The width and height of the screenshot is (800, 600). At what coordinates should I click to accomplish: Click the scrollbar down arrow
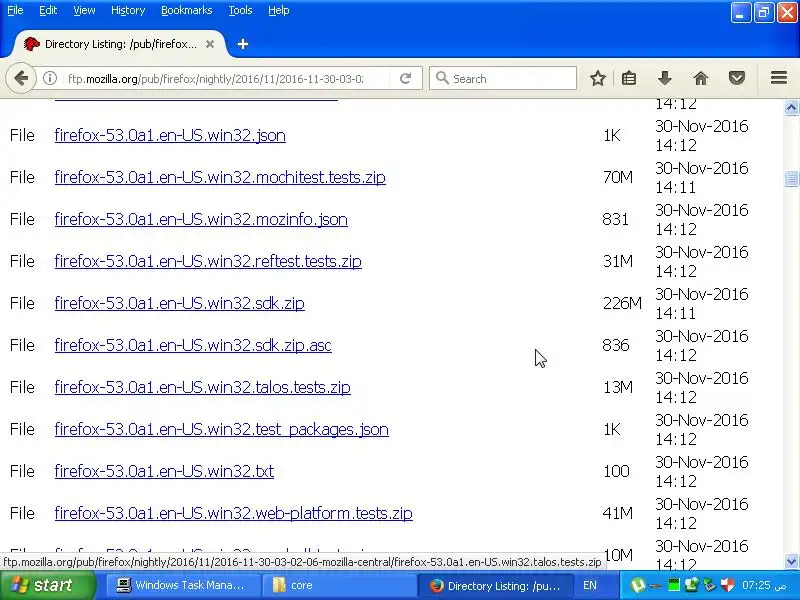pyautogui.click(x=791, y=562)
